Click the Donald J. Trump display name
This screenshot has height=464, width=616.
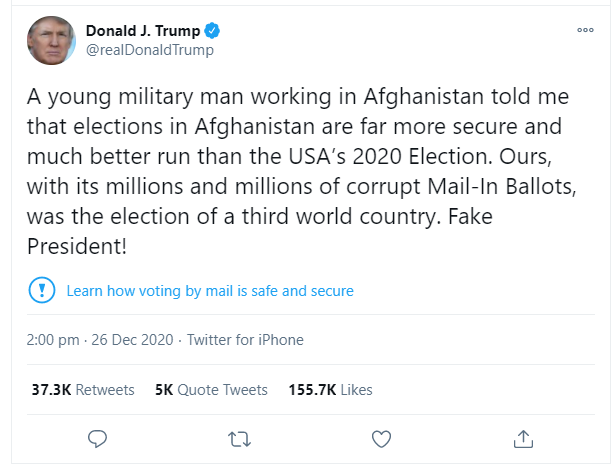(143, 31)
